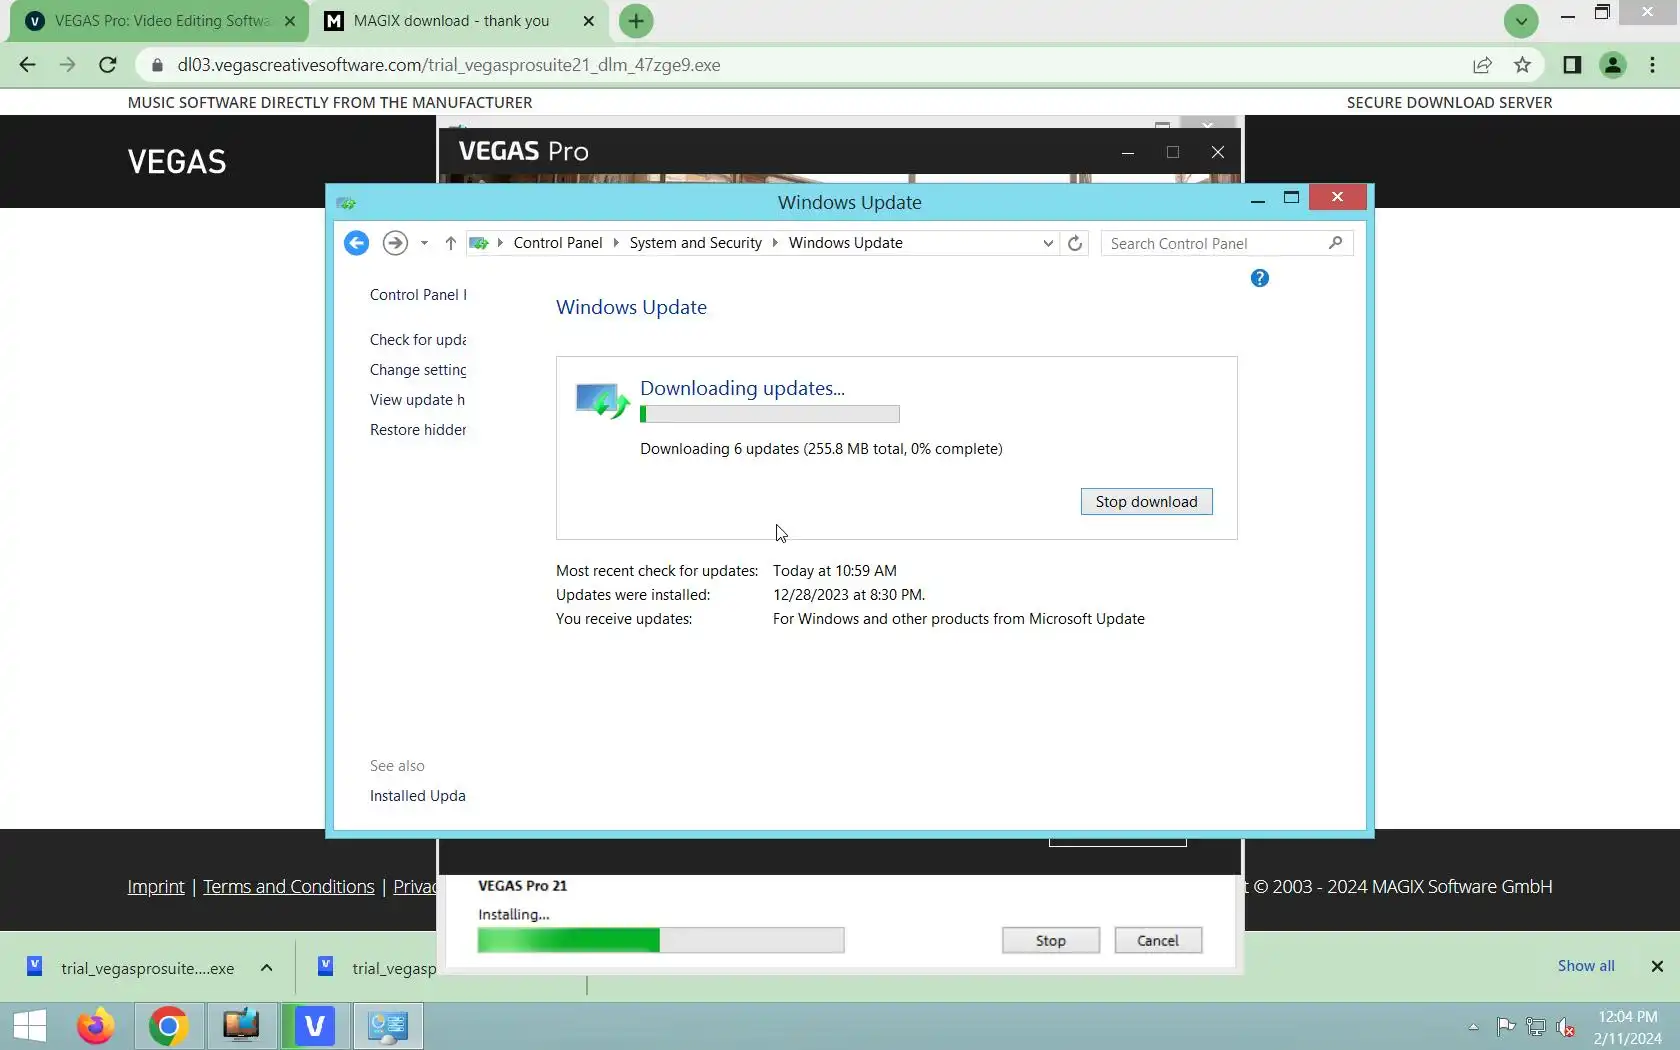This screenshot has height=1050, width=1680.
Task: Open Chrome's tab search dropdown
Action: 1521,21
